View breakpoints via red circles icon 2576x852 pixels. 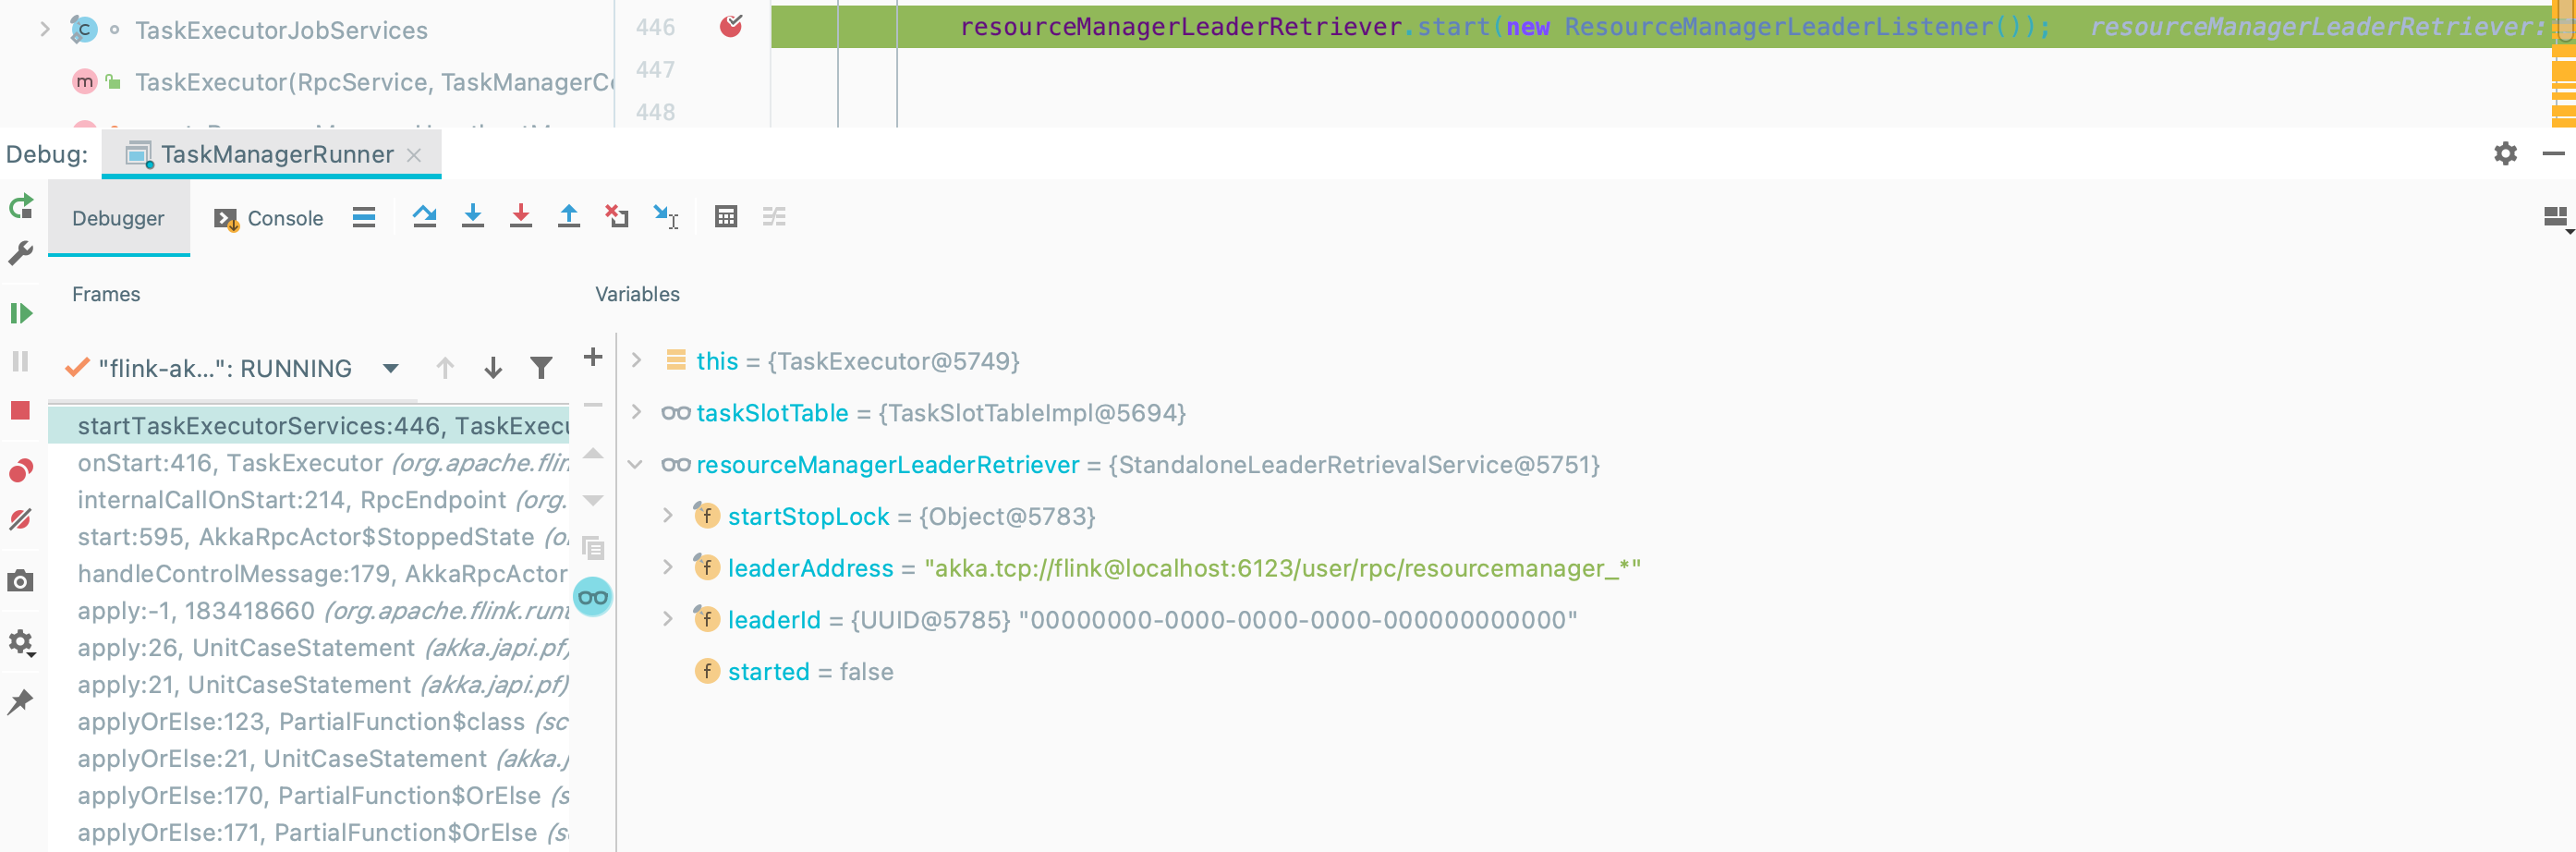pyautogui.click(x=21, y=470)
